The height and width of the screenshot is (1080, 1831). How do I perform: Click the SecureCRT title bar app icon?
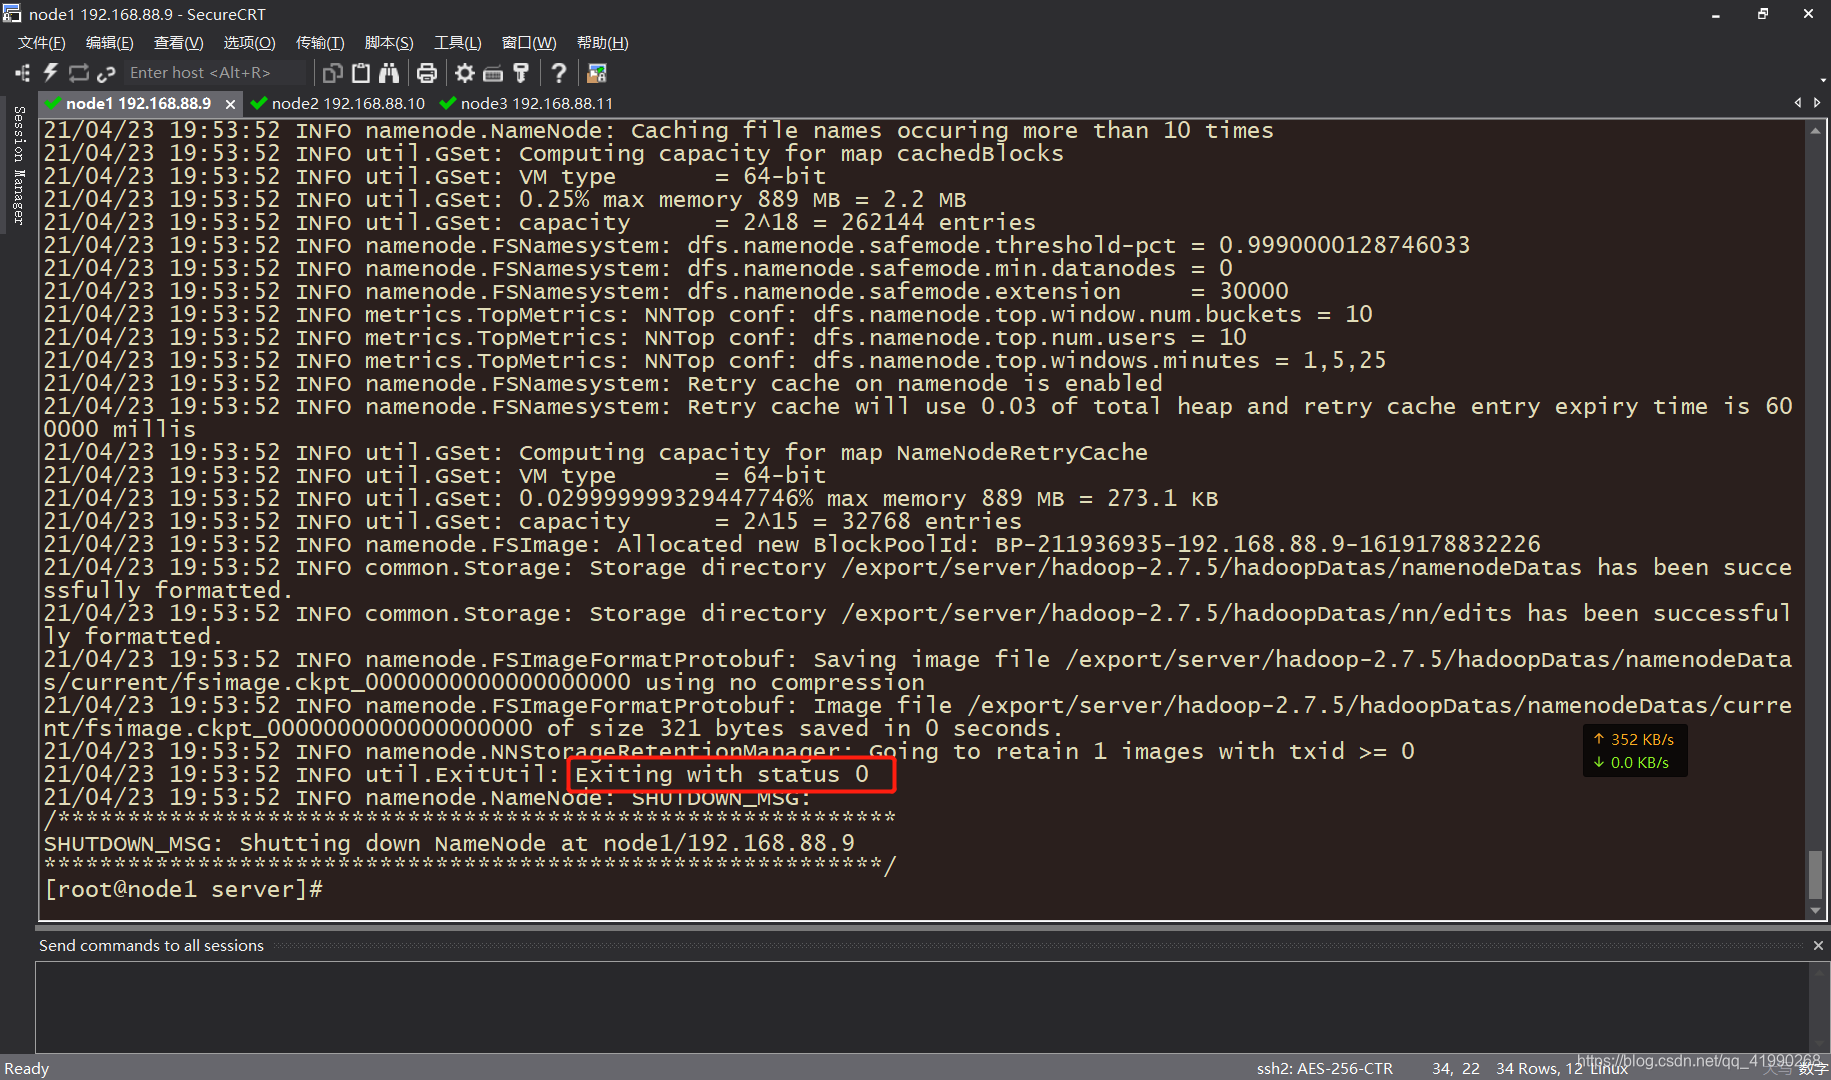12,14
